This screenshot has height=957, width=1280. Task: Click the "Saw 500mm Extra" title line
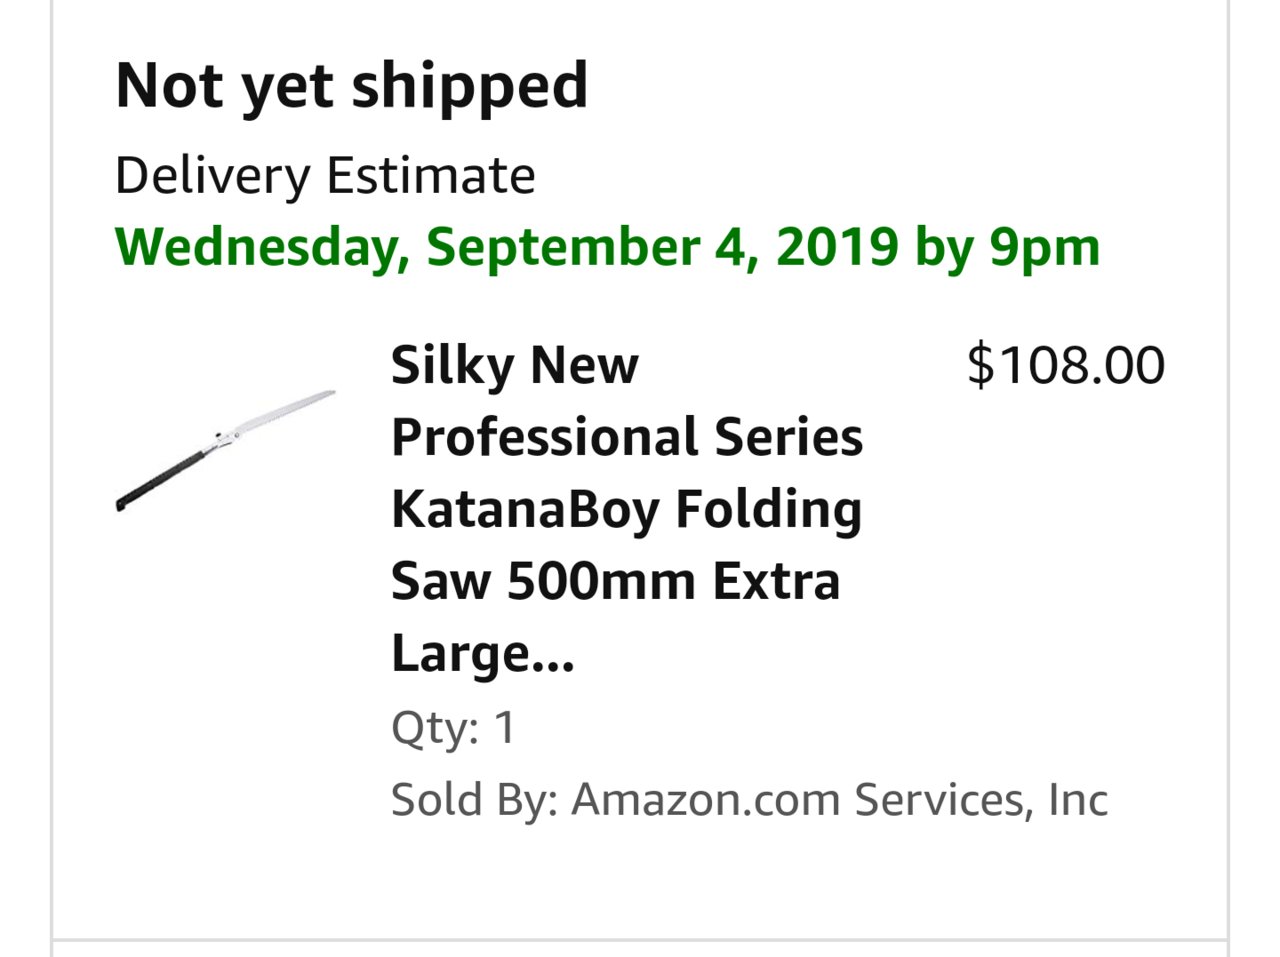[615, 581]
